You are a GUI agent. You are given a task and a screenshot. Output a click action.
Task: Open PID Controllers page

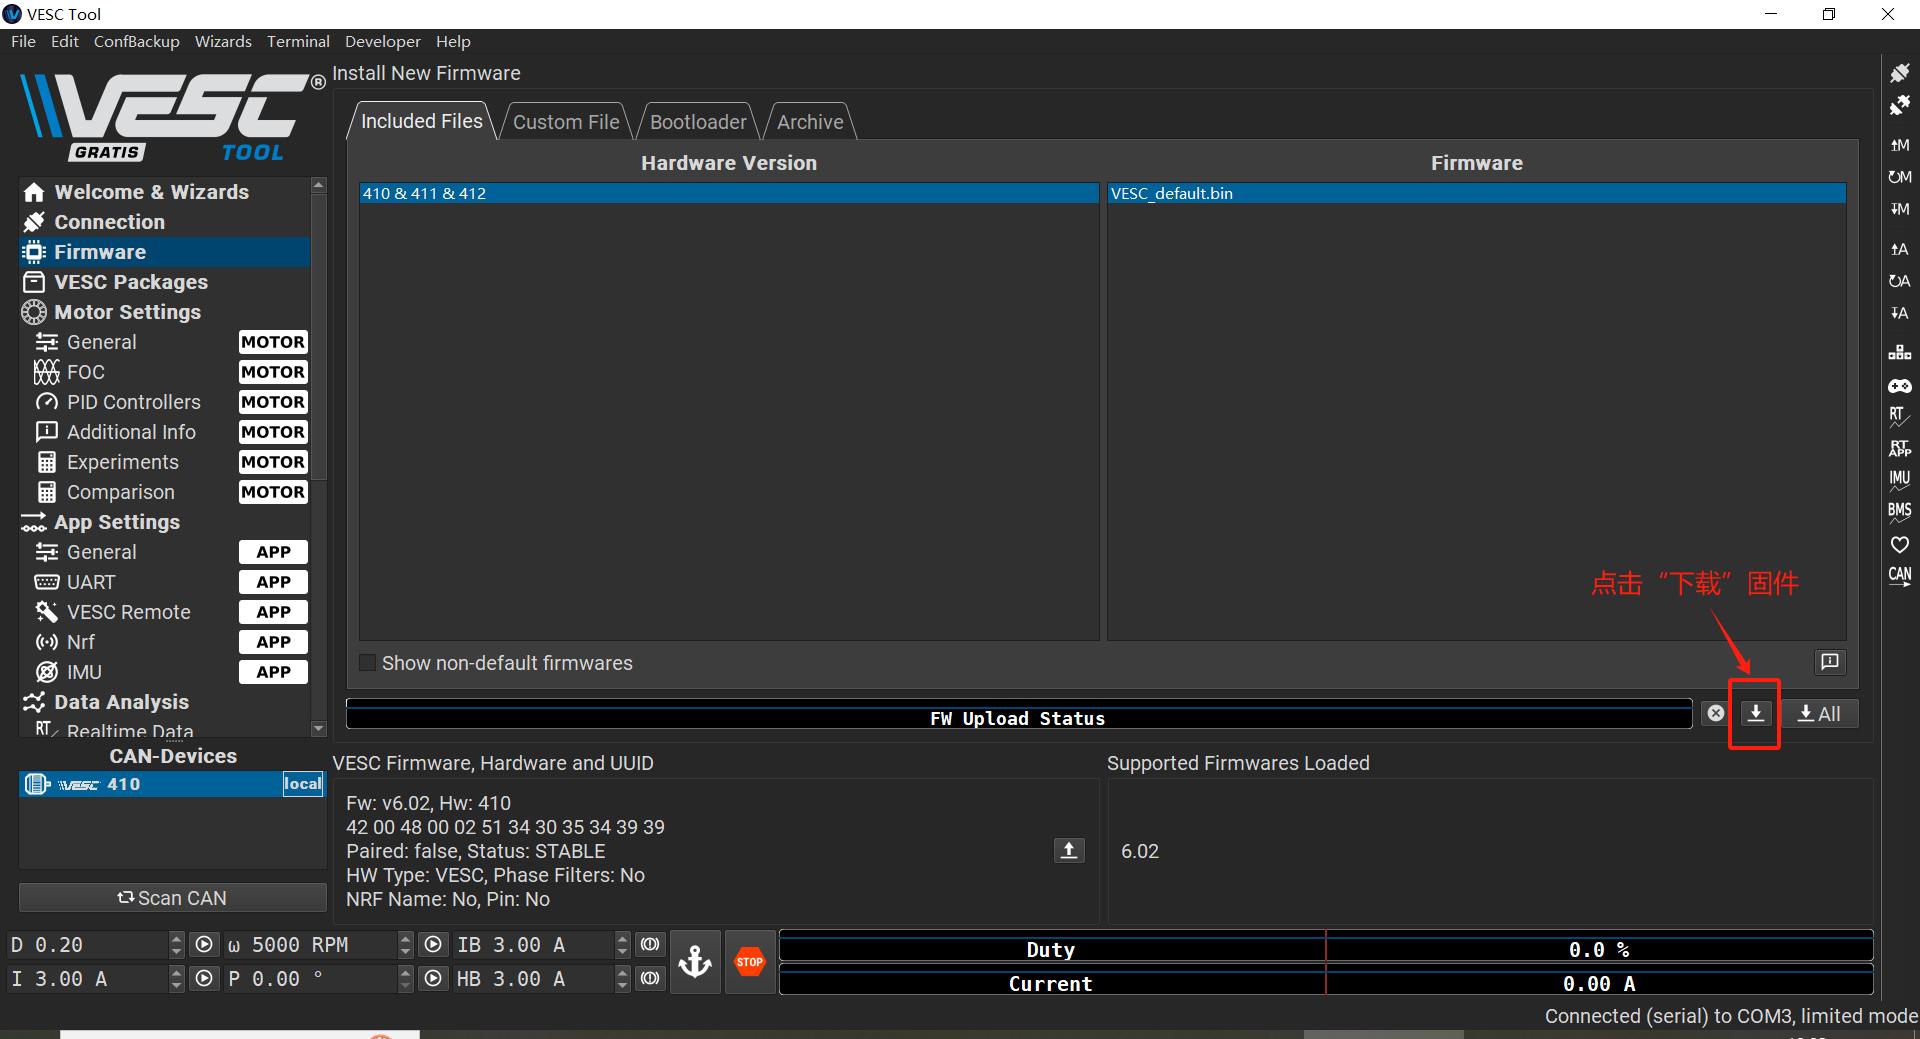coord(165,402)
